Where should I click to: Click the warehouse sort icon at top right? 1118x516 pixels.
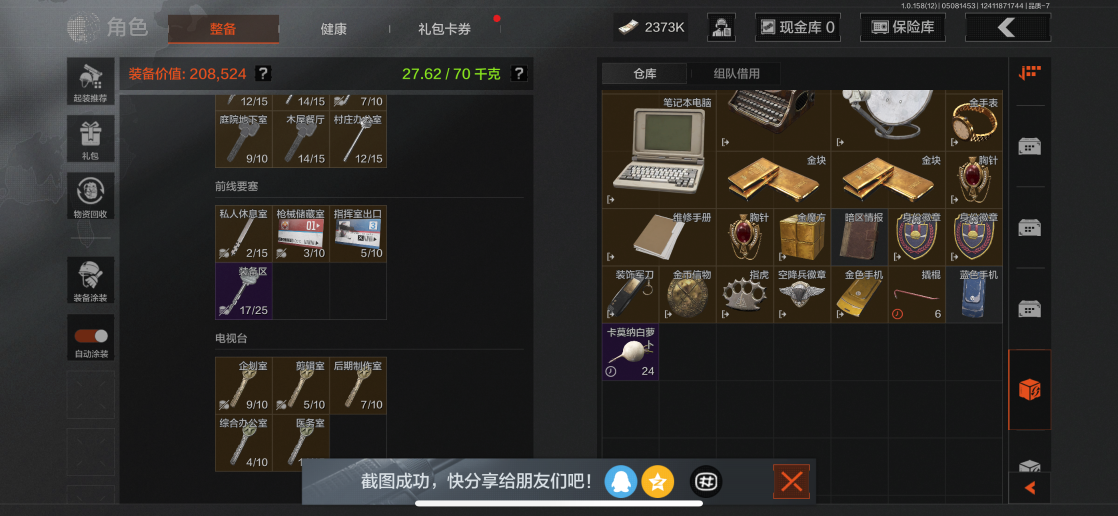click(x=1029, y=73)
